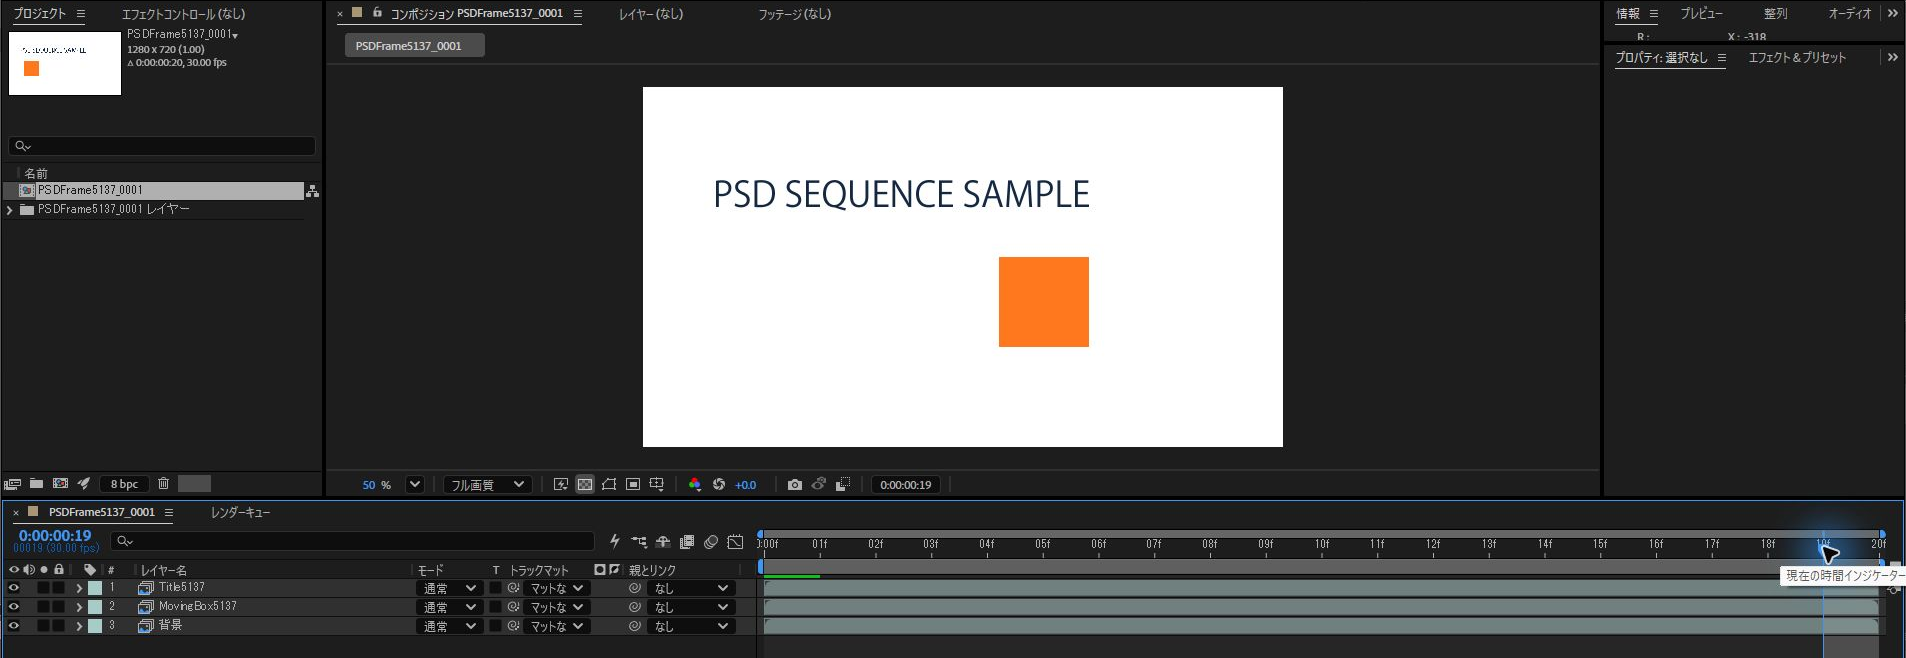Open the viewer magnification dropdown

(415, 485)
